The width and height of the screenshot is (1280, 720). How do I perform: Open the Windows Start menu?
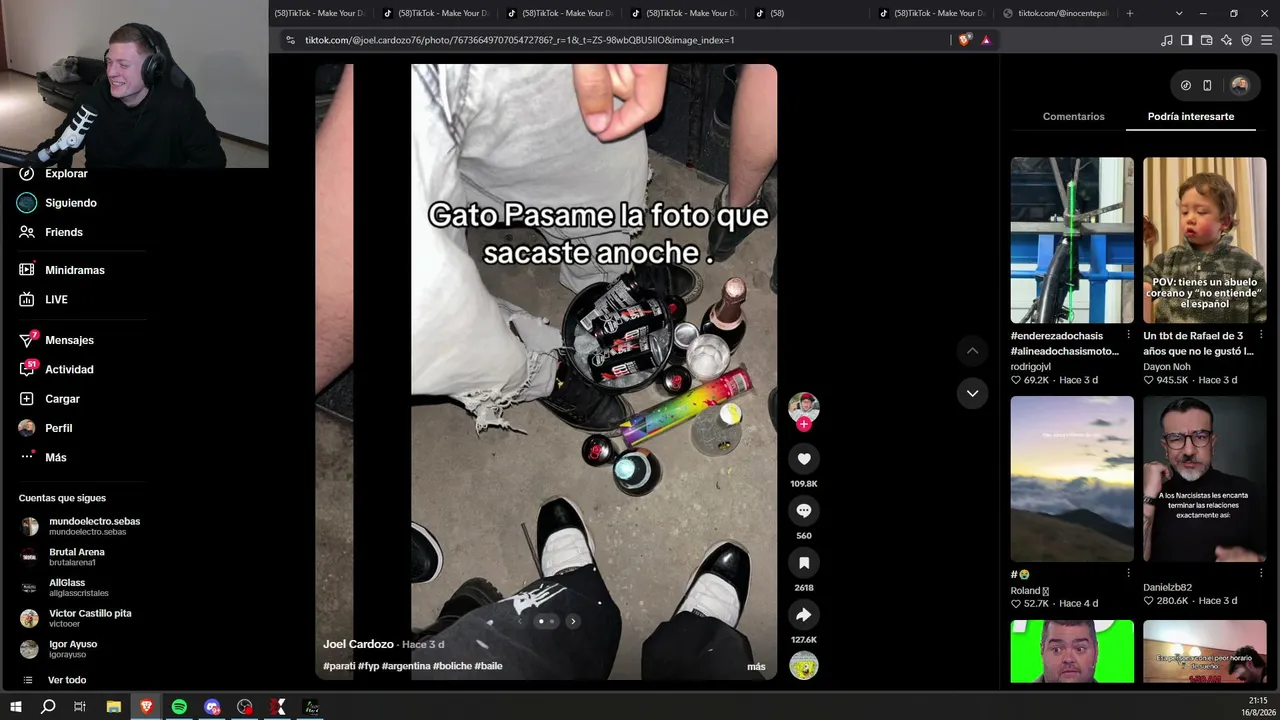tap(15, 707)
